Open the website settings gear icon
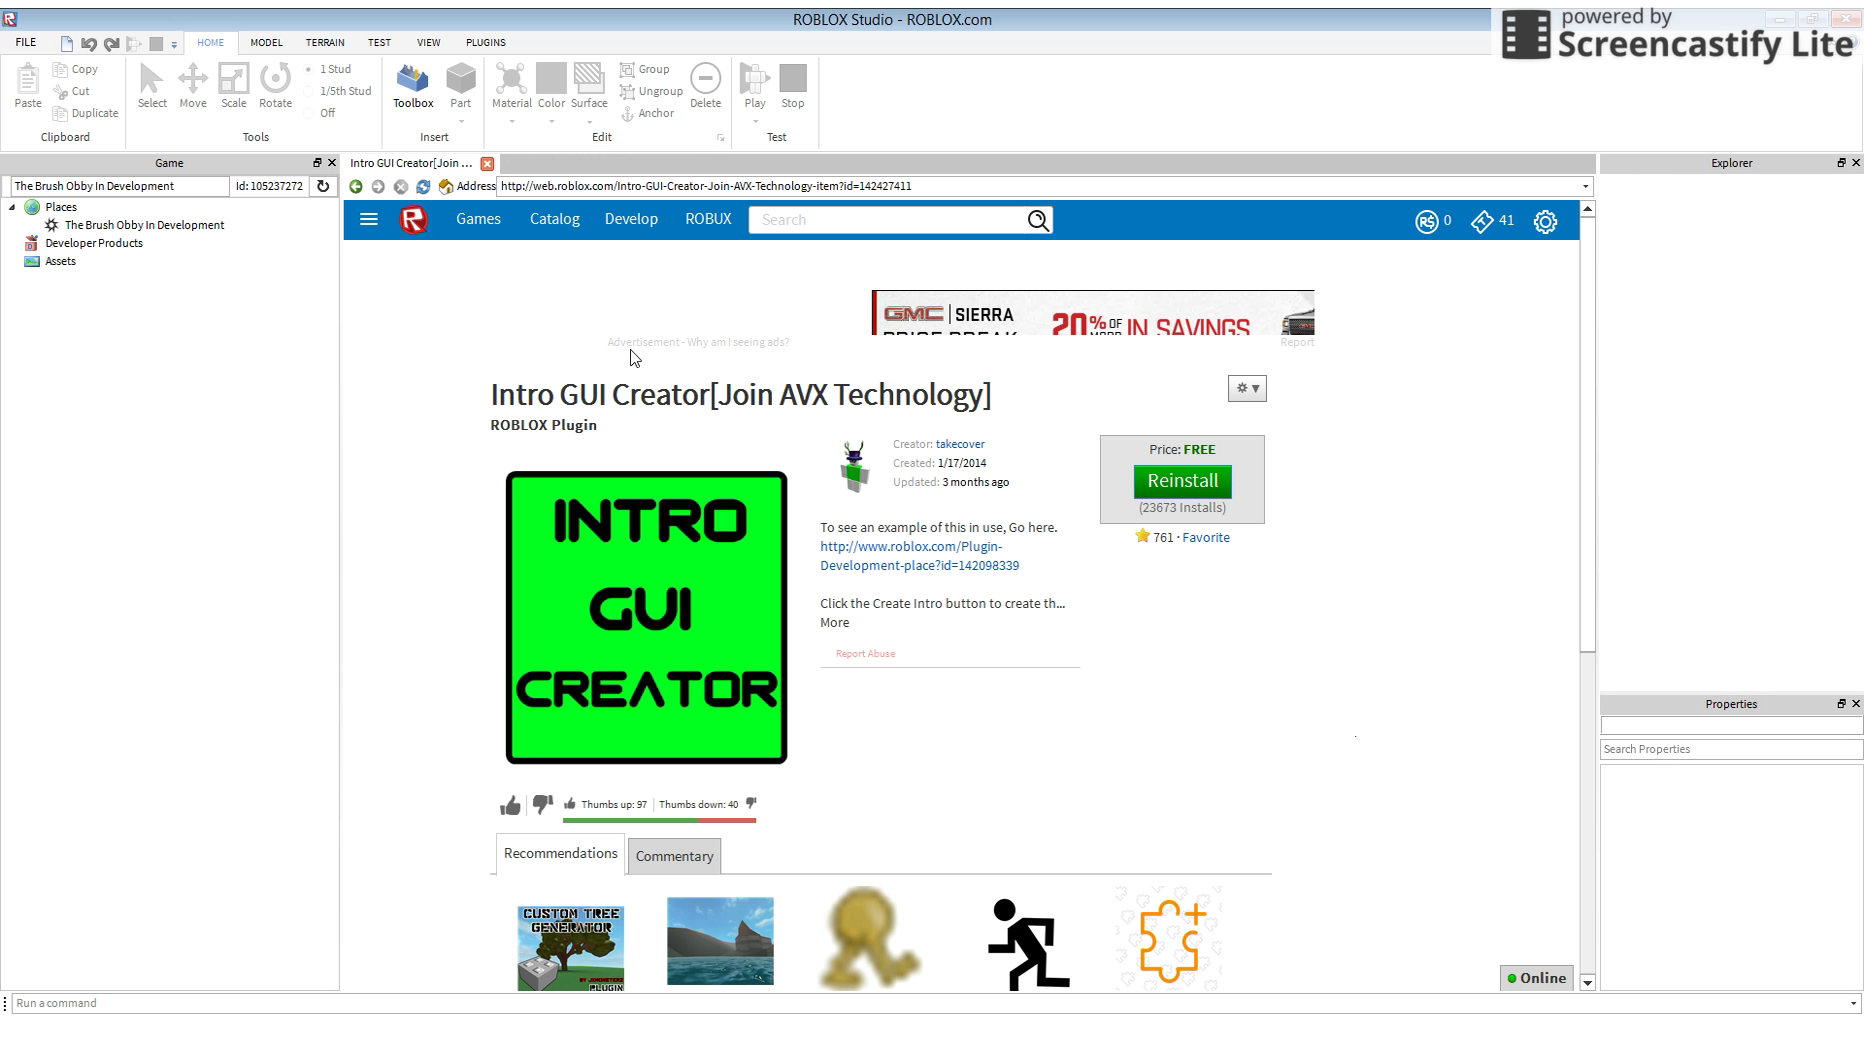Image resolution: width=1864 pixels, height=1048 pixels. pyautogui.click(x=1545, y=222)
